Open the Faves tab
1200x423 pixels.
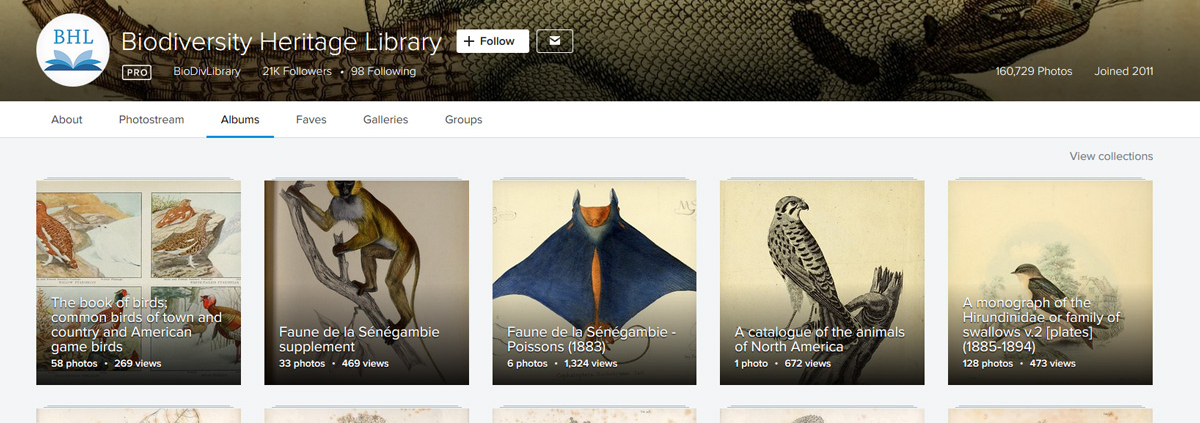pyautogui.click(x=311, y=120)
